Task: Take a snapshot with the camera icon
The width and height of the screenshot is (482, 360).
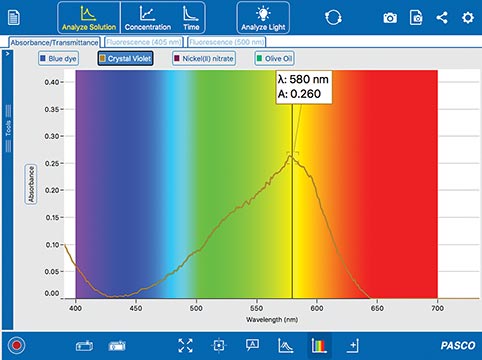Action: click(x=390, y=18)
